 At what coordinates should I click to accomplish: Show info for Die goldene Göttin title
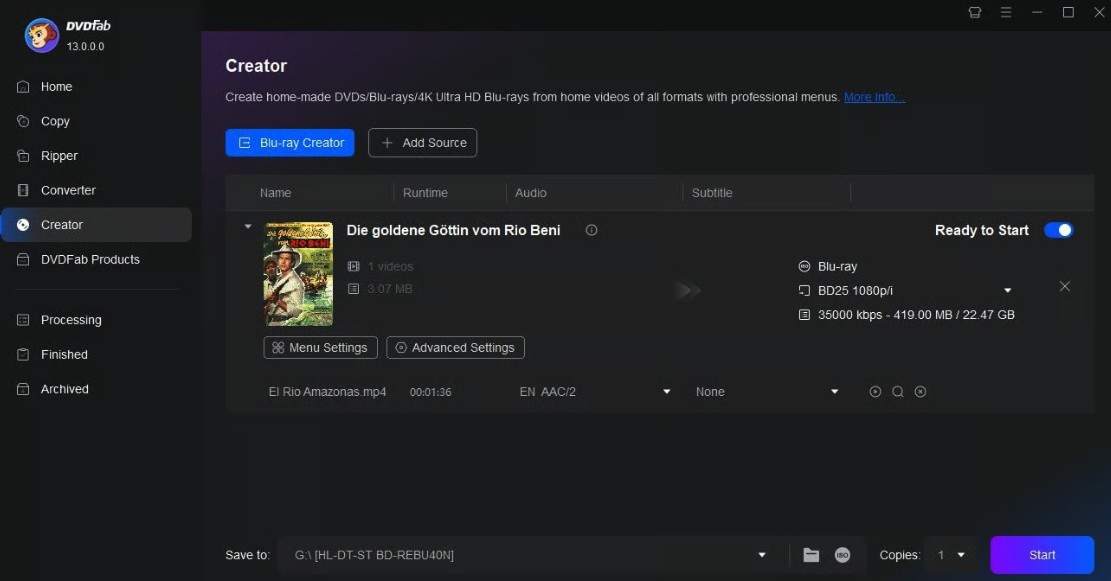592,230
